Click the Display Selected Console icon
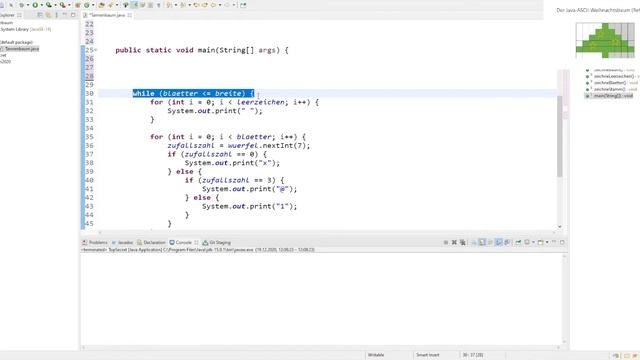 coord(527,242)
